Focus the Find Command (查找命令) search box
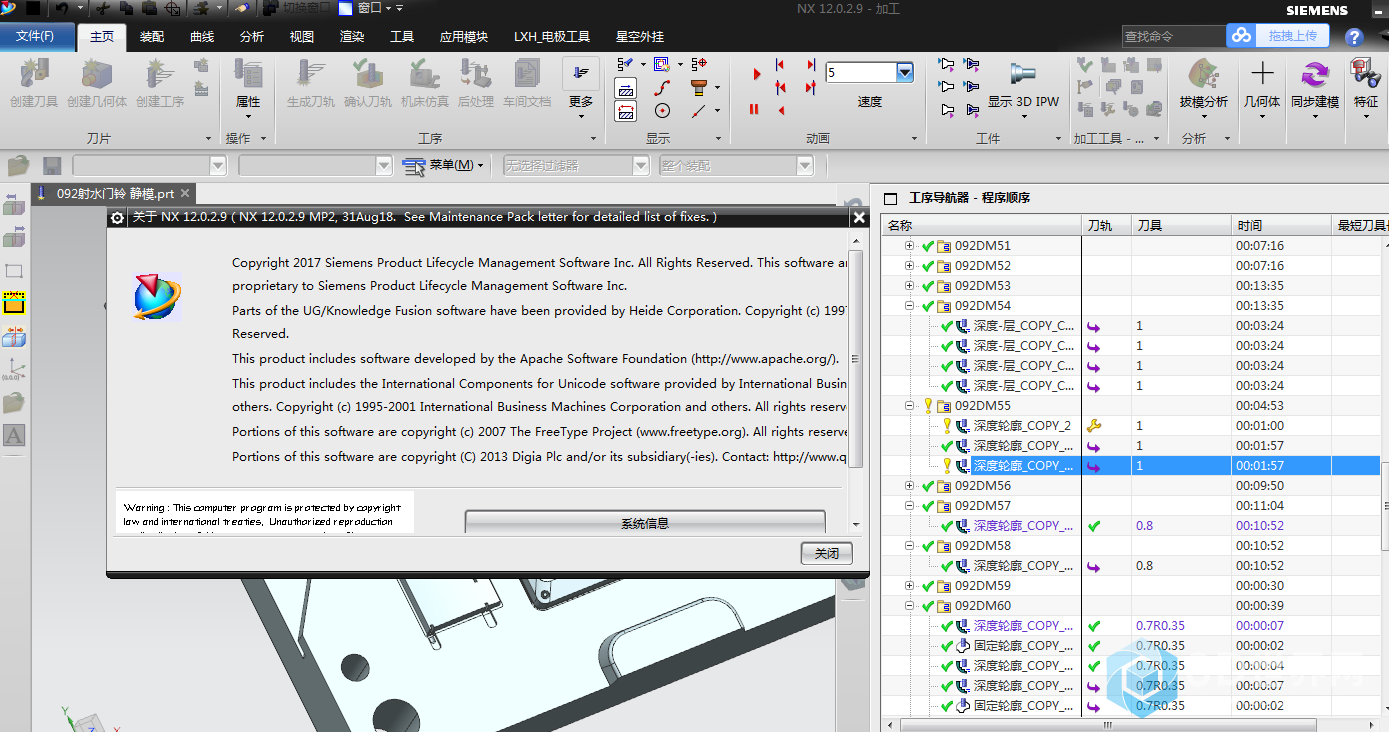This screenshot has height=732, width=1389. click(1173, 36)
